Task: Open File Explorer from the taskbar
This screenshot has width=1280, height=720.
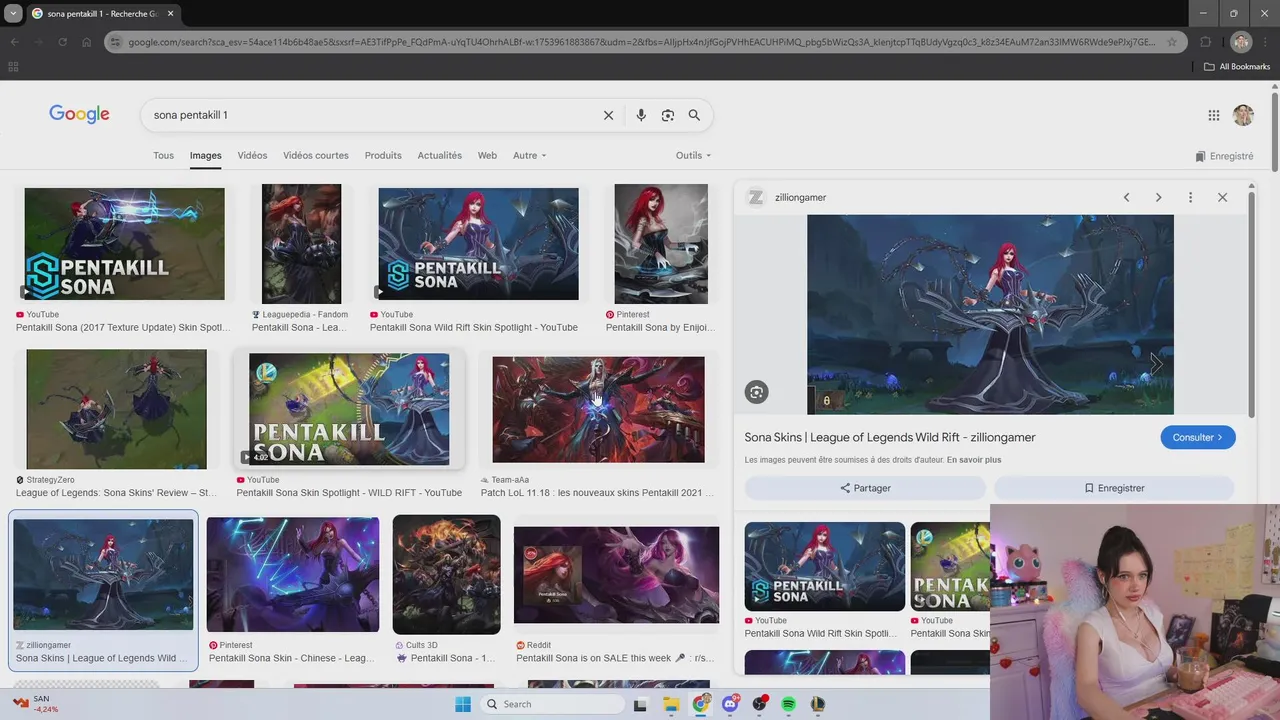Action: point(671,704)
